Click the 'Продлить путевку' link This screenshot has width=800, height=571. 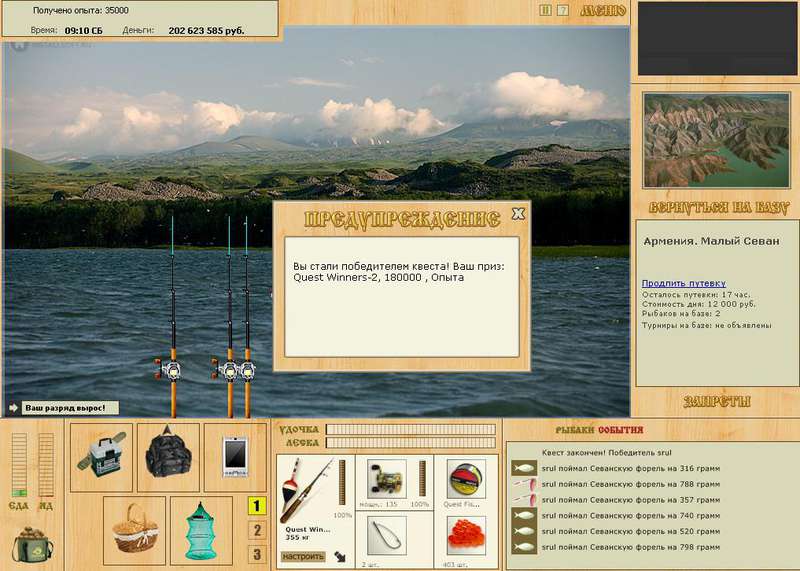tap(684, 283)
